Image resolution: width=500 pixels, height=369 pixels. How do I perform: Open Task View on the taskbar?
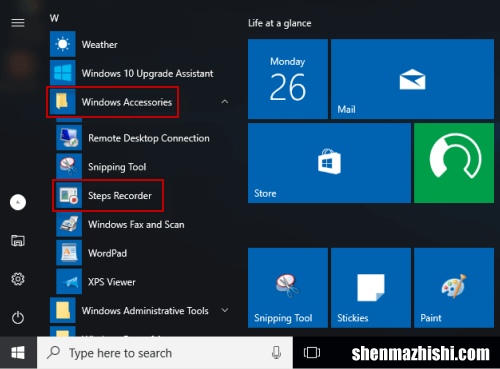[x=312, y=353]
